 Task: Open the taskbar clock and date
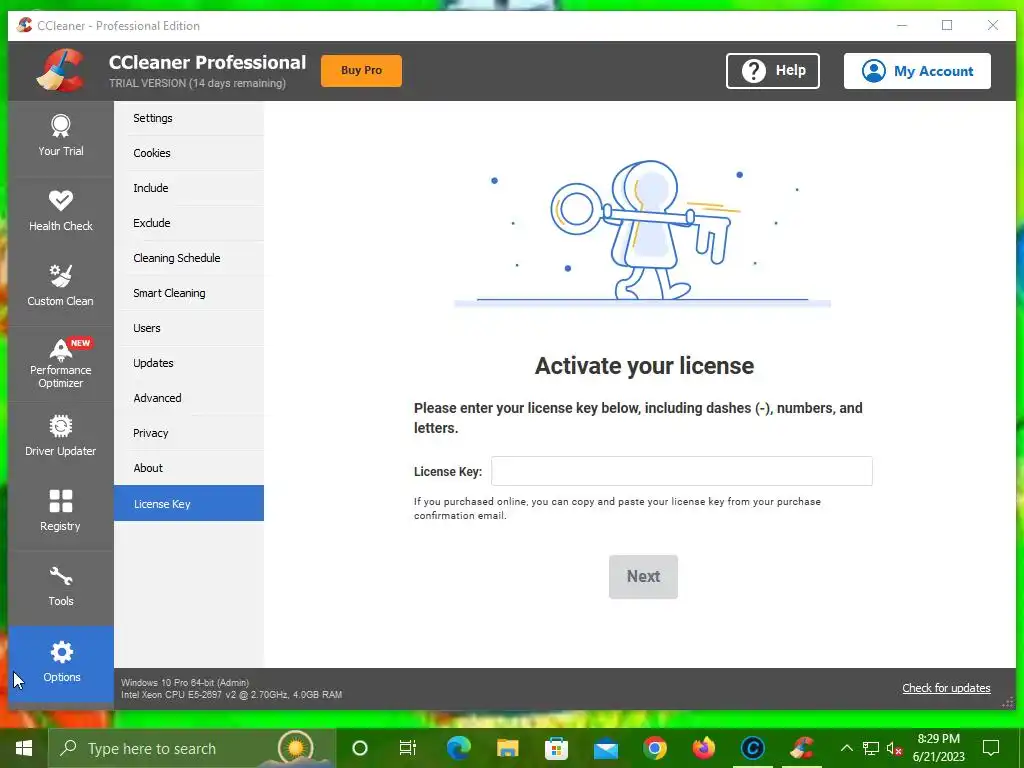[x=938, y=748]
